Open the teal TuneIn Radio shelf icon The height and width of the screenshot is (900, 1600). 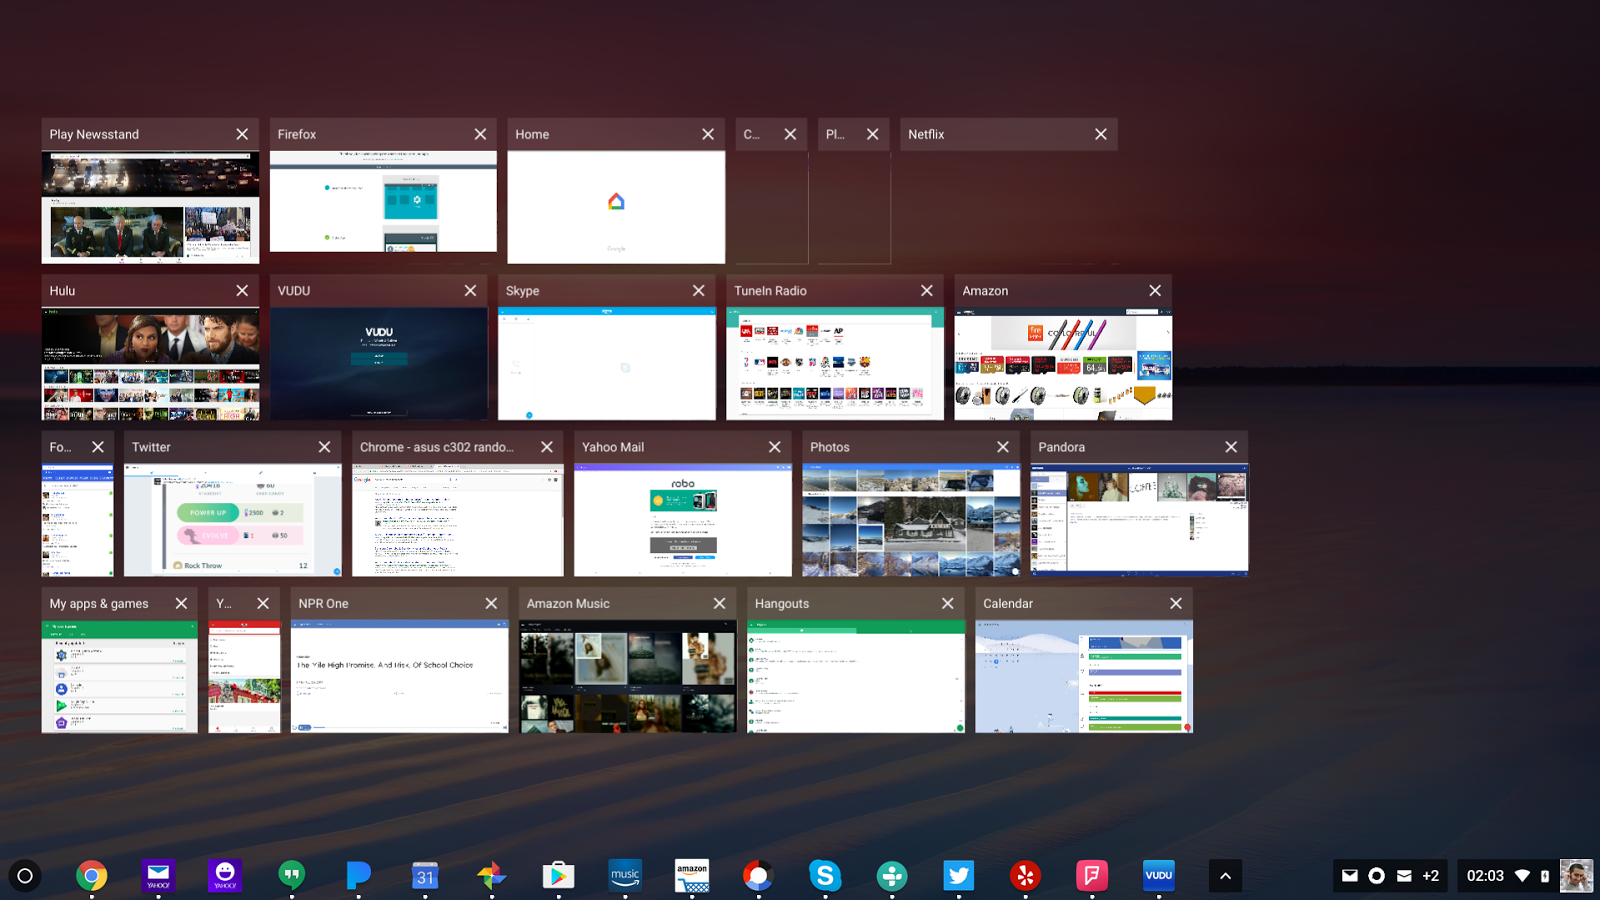(x=892, y=876)
